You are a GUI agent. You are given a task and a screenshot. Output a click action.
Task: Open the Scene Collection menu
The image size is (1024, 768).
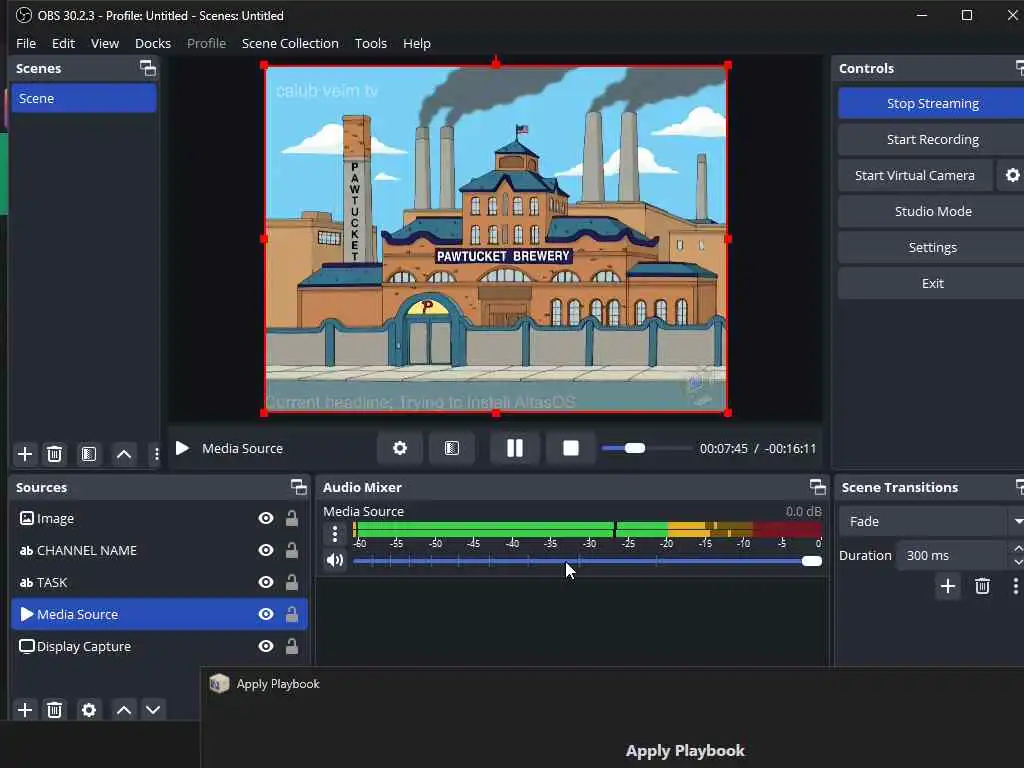291,43
